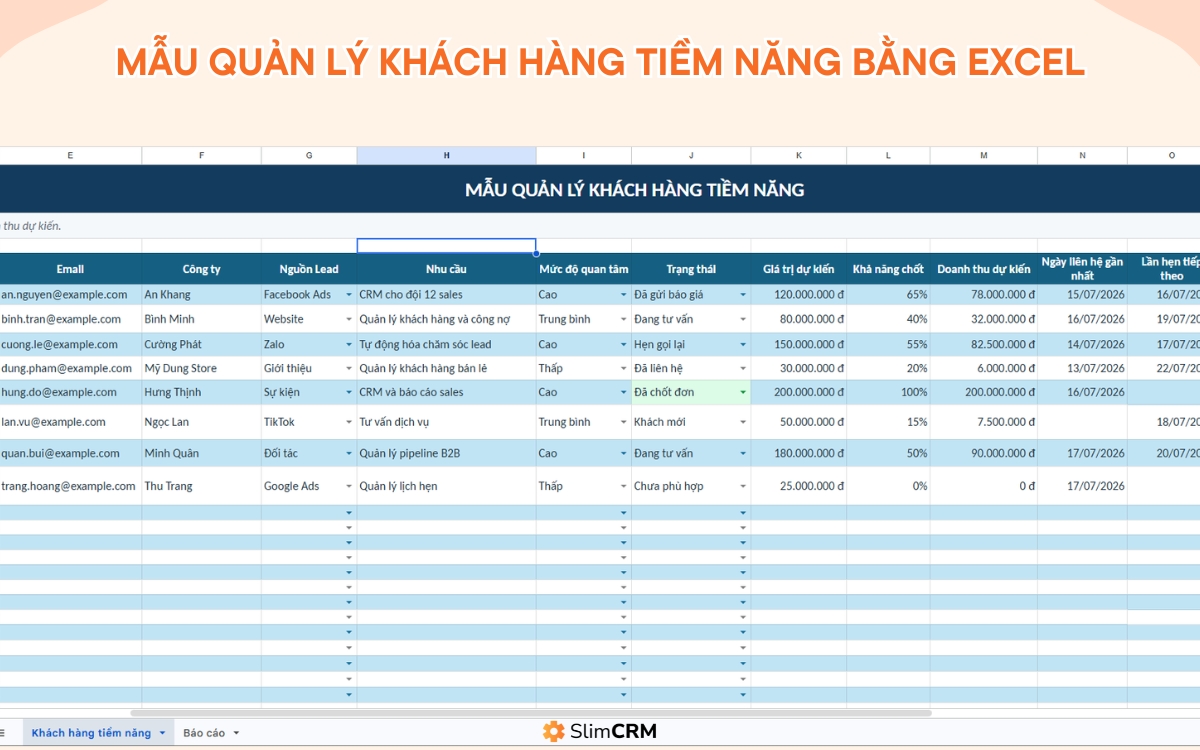
Task: Select column H header
Action: 446,156
